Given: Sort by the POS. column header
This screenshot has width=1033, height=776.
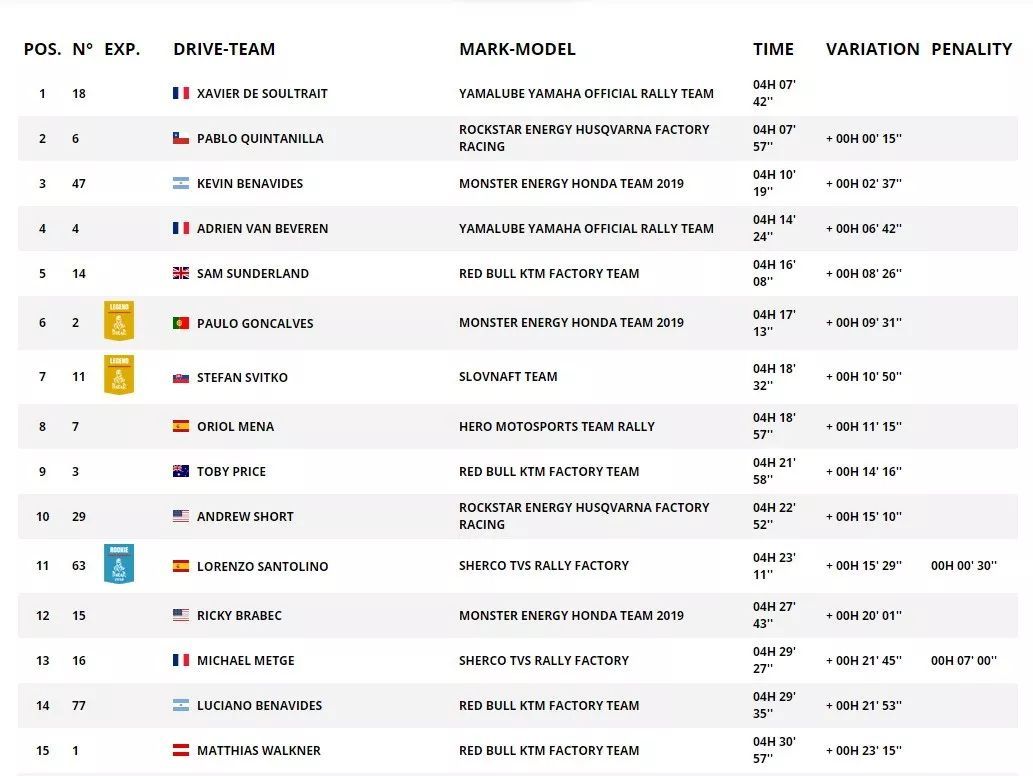Looking at the screenshot, I should [42, 49].
